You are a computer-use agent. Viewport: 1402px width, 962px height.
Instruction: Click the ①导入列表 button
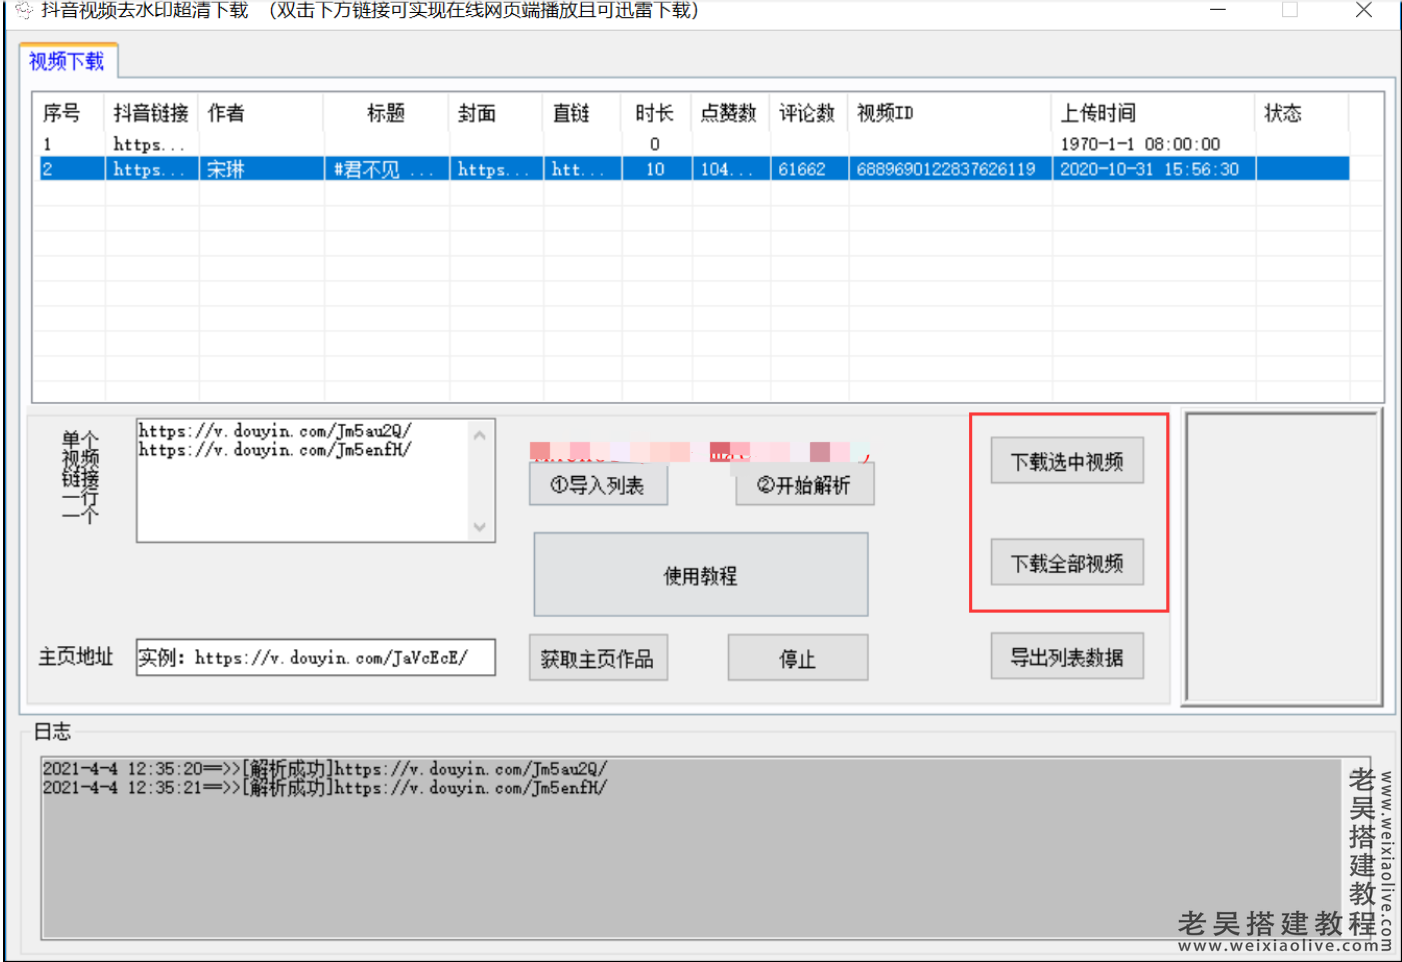(x=598, y=486)
